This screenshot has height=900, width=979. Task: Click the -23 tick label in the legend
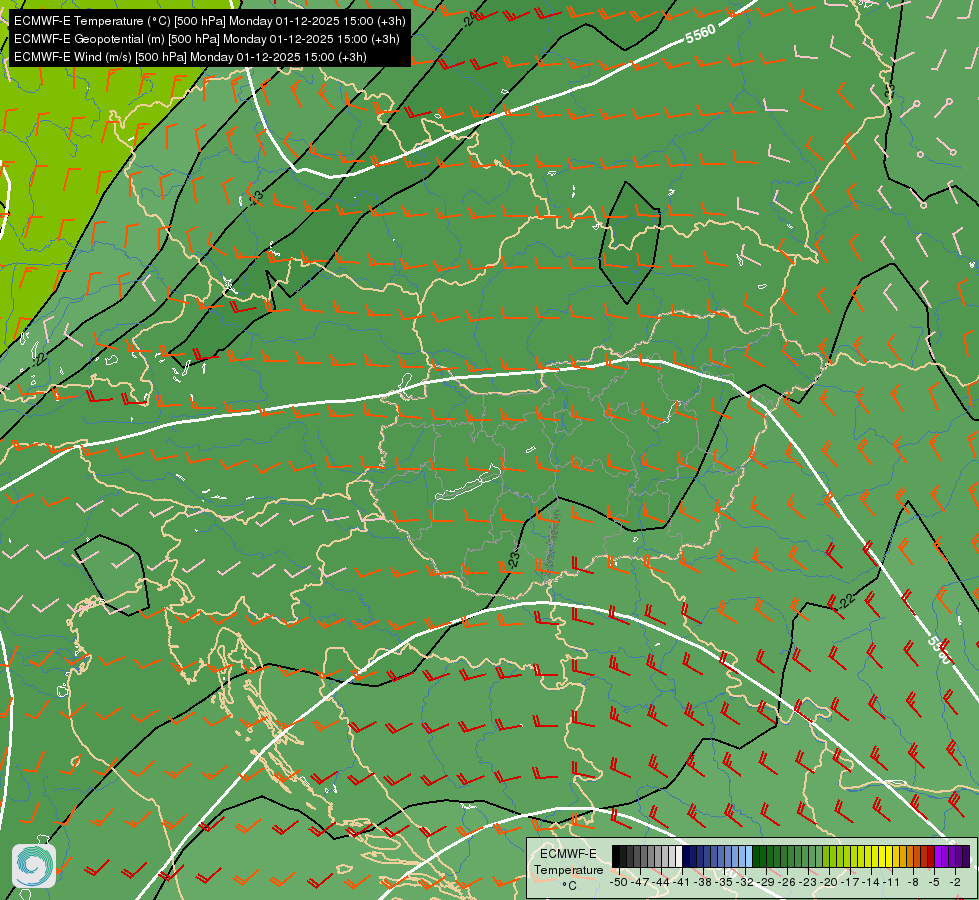[x=808, y=883]
